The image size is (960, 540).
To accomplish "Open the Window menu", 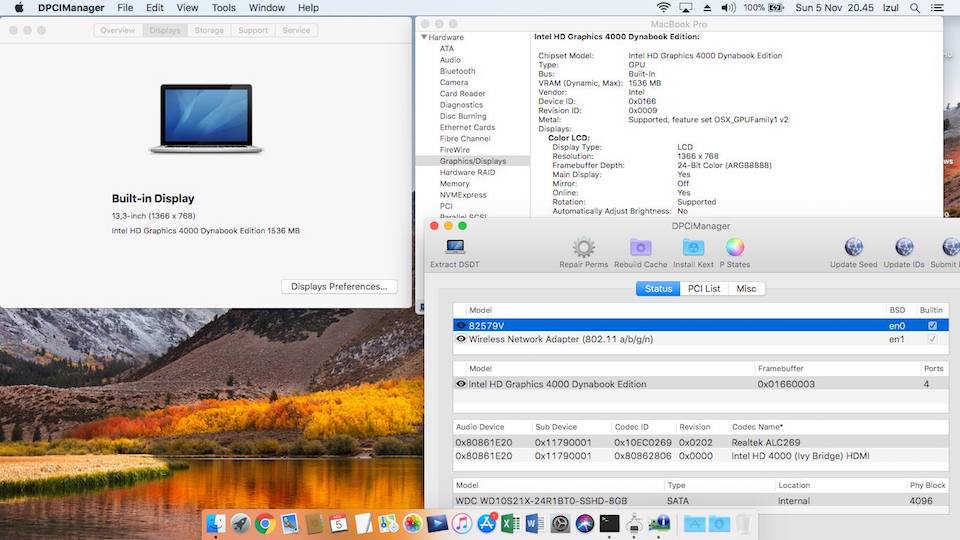I will point(266,8).
